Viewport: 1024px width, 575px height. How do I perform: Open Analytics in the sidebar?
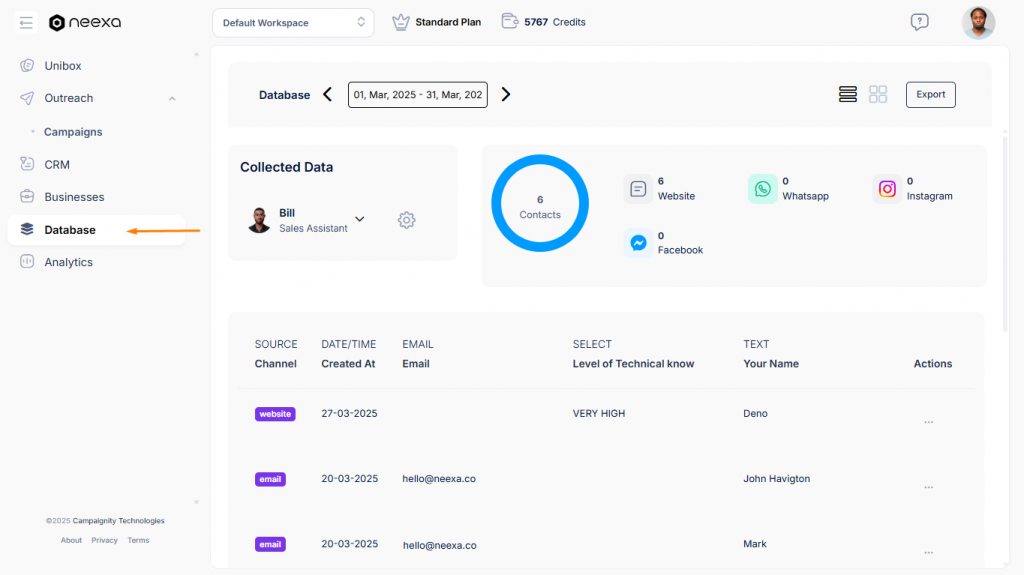tap(68, 262)
